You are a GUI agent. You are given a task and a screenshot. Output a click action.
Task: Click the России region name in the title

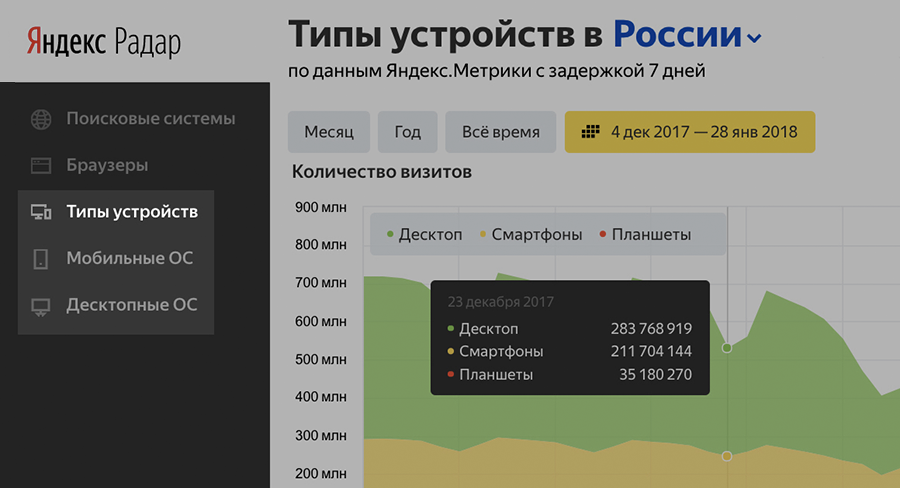coord(677,34)
